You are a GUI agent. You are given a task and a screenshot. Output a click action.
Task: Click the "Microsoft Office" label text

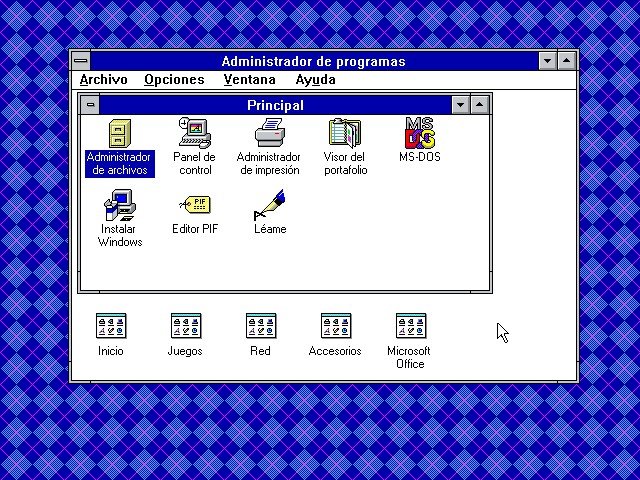click(409, 357)
